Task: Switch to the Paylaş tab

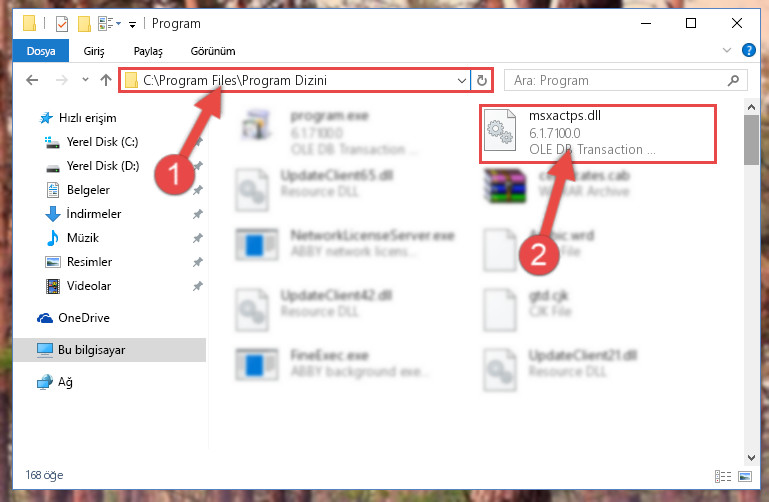Action: point(148,51)
